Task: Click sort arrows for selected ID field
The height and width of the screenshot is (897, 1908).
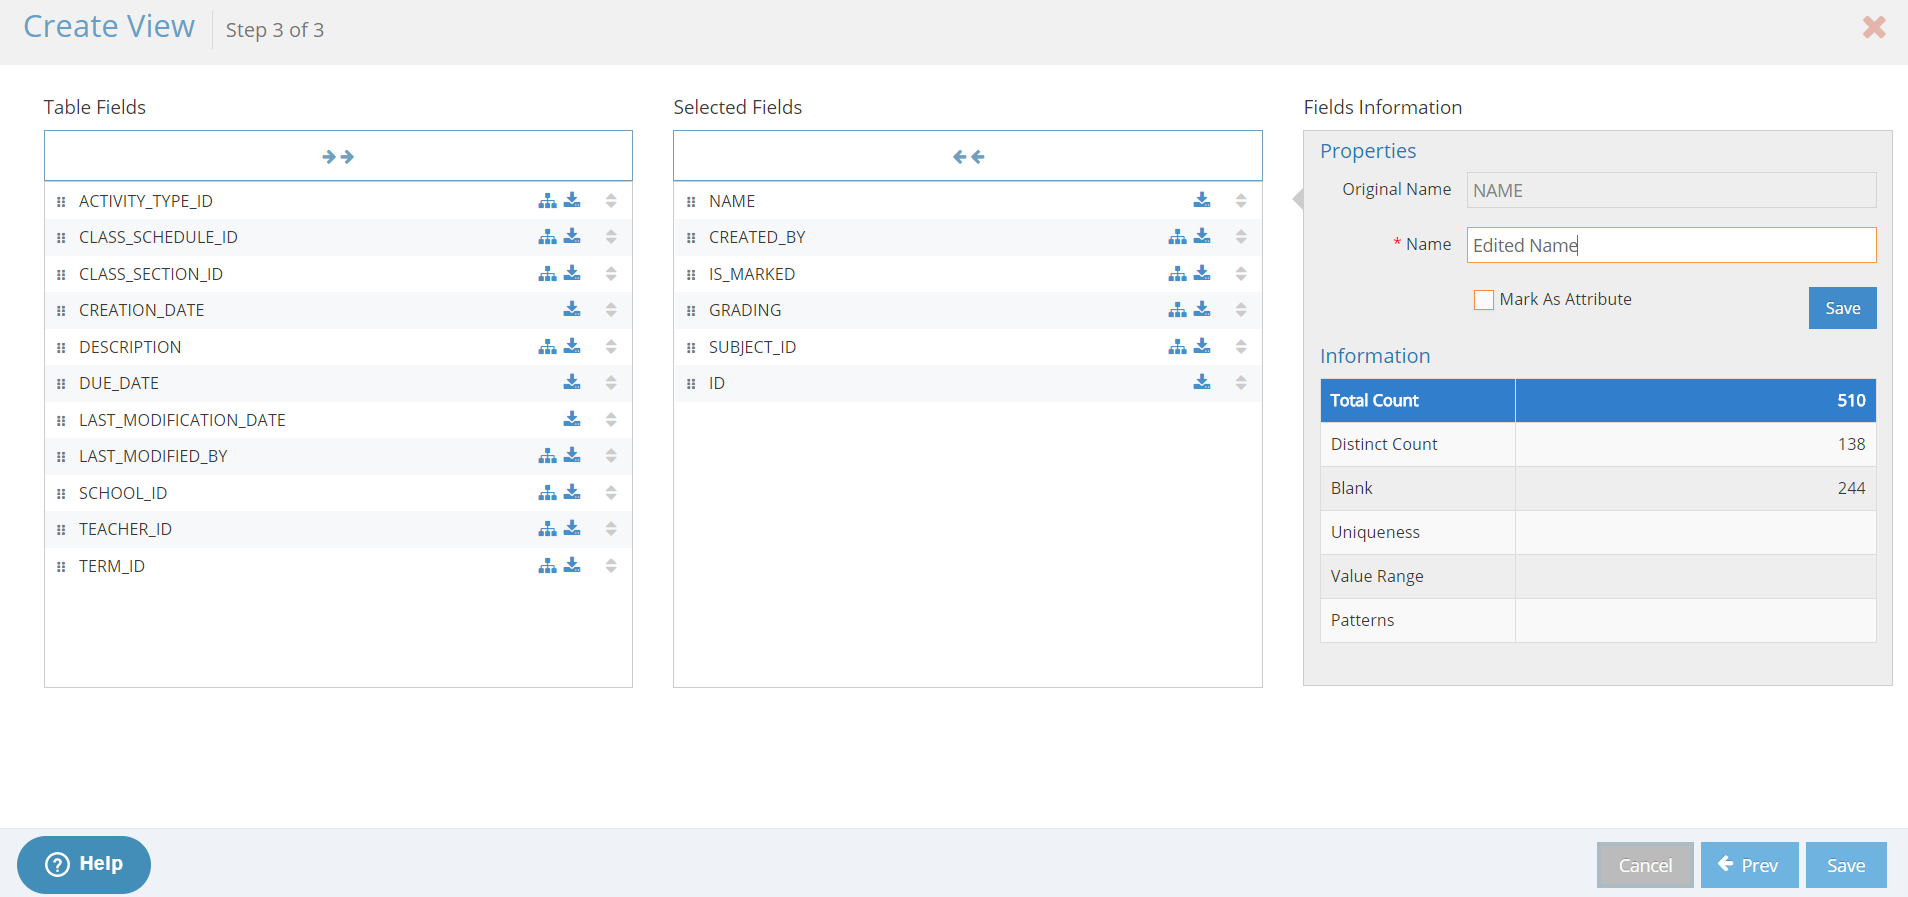Action: point(1241,383)
